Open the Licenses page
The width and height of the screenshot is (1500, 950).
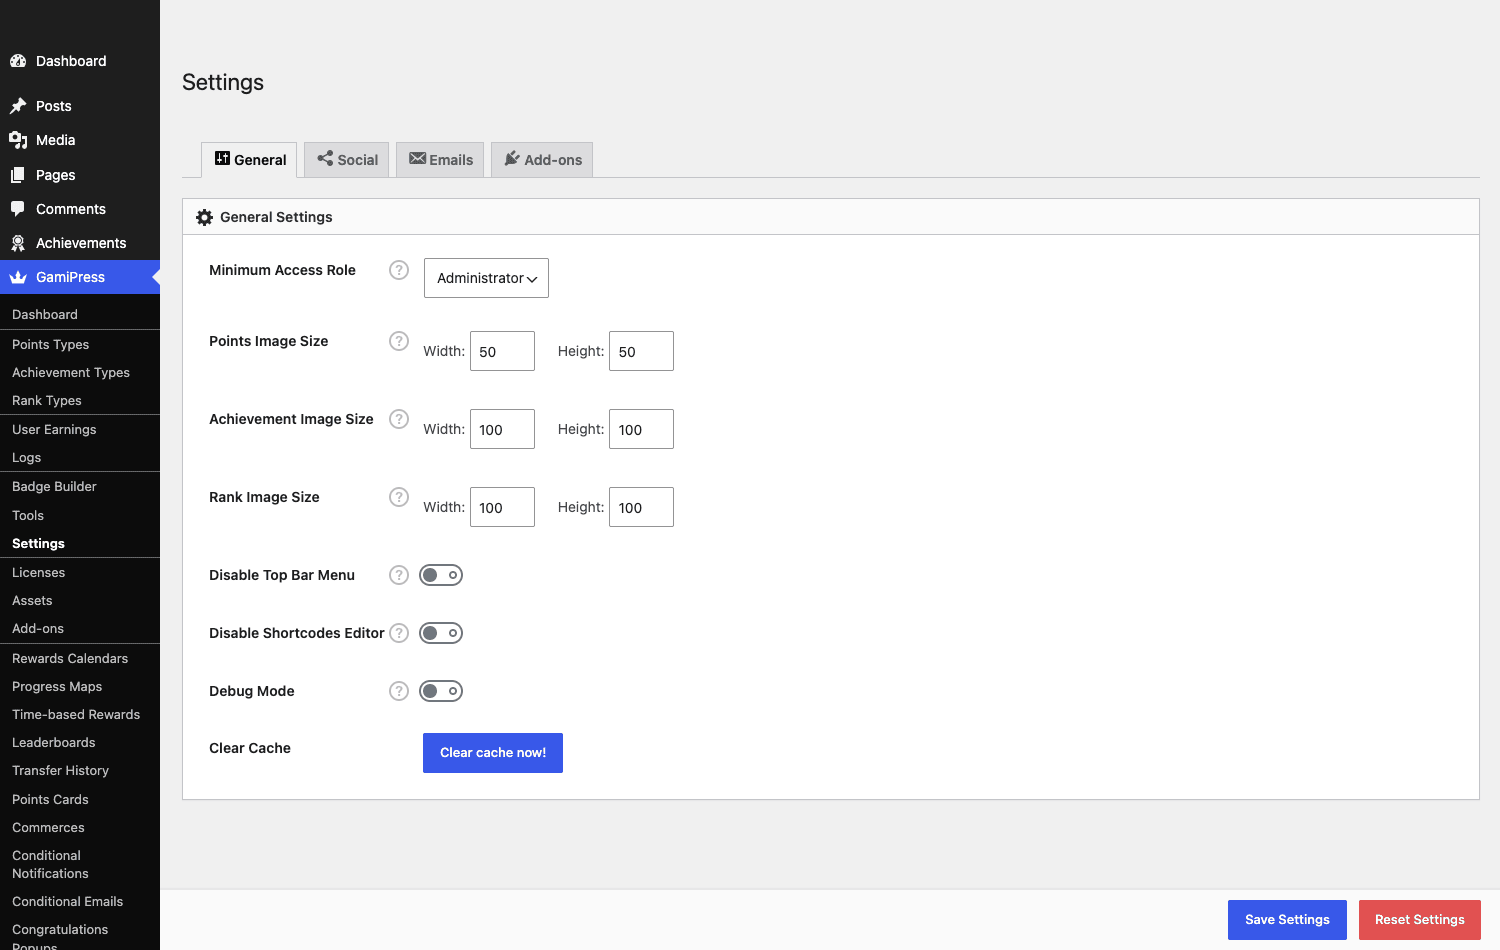pos(80,572)
